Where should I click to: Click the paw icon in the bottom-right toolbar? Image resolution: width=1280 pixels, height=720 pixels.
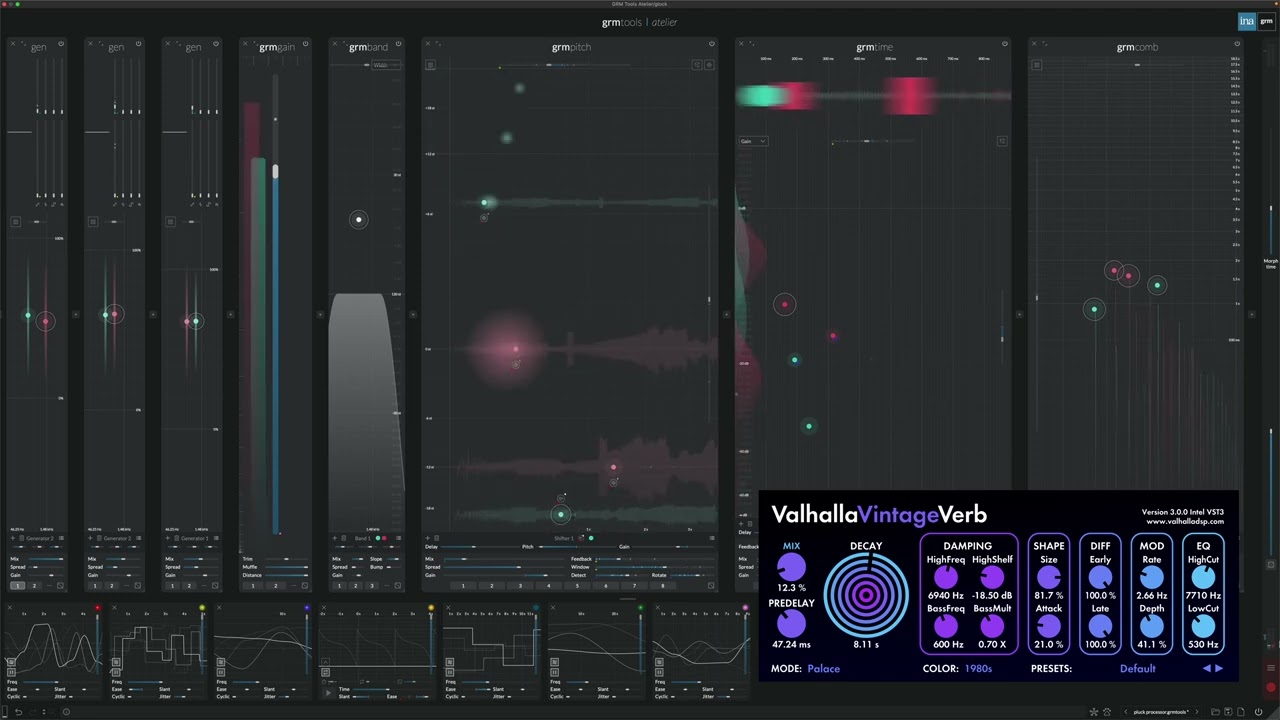pos(1107,712)
